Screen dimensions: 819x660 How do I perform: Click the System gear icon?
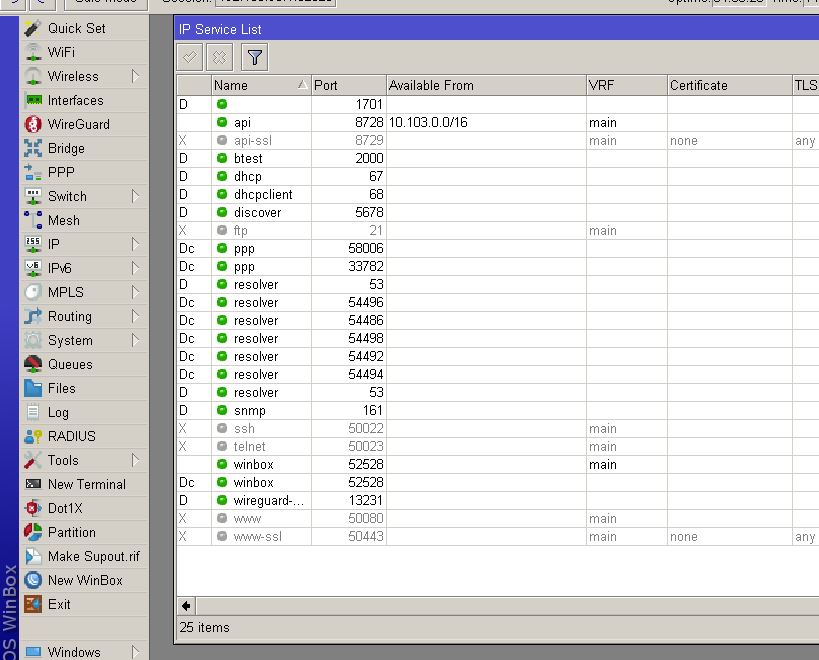point(33,340)
